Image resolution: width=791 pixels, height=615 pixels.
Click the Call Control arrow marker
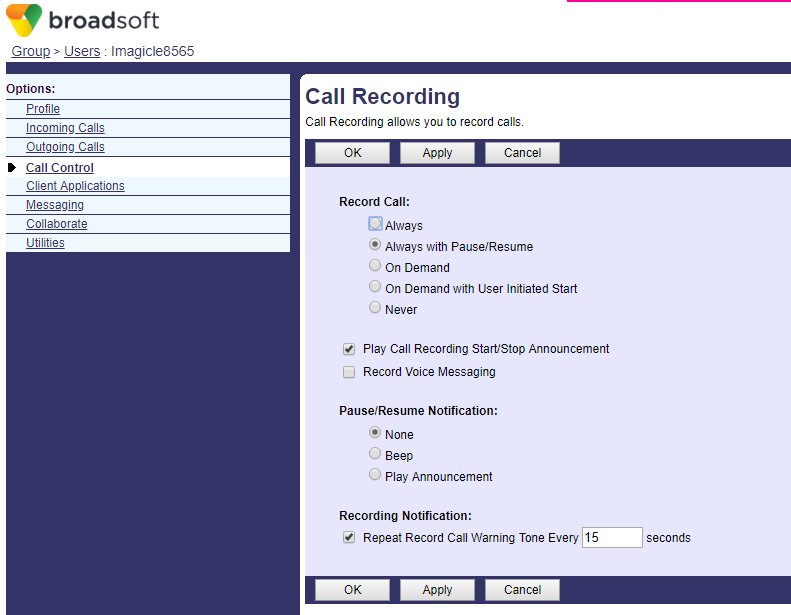point(12,168)
